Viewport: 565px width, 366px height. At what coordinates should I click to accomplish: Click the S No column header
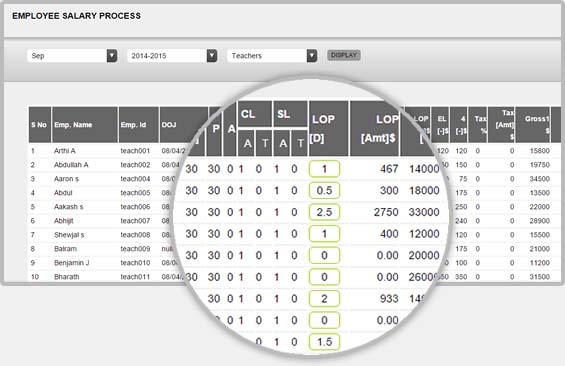point(40,125)
